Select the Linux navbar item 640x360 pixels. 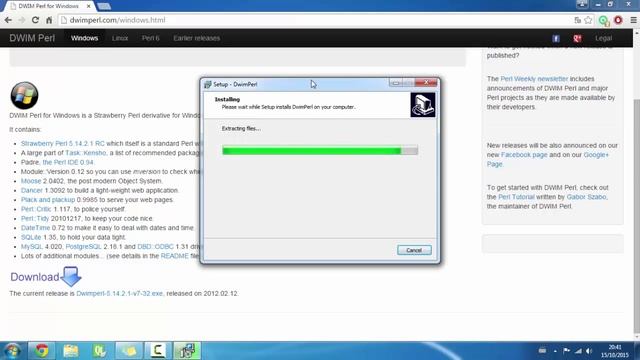click(120, 38)
